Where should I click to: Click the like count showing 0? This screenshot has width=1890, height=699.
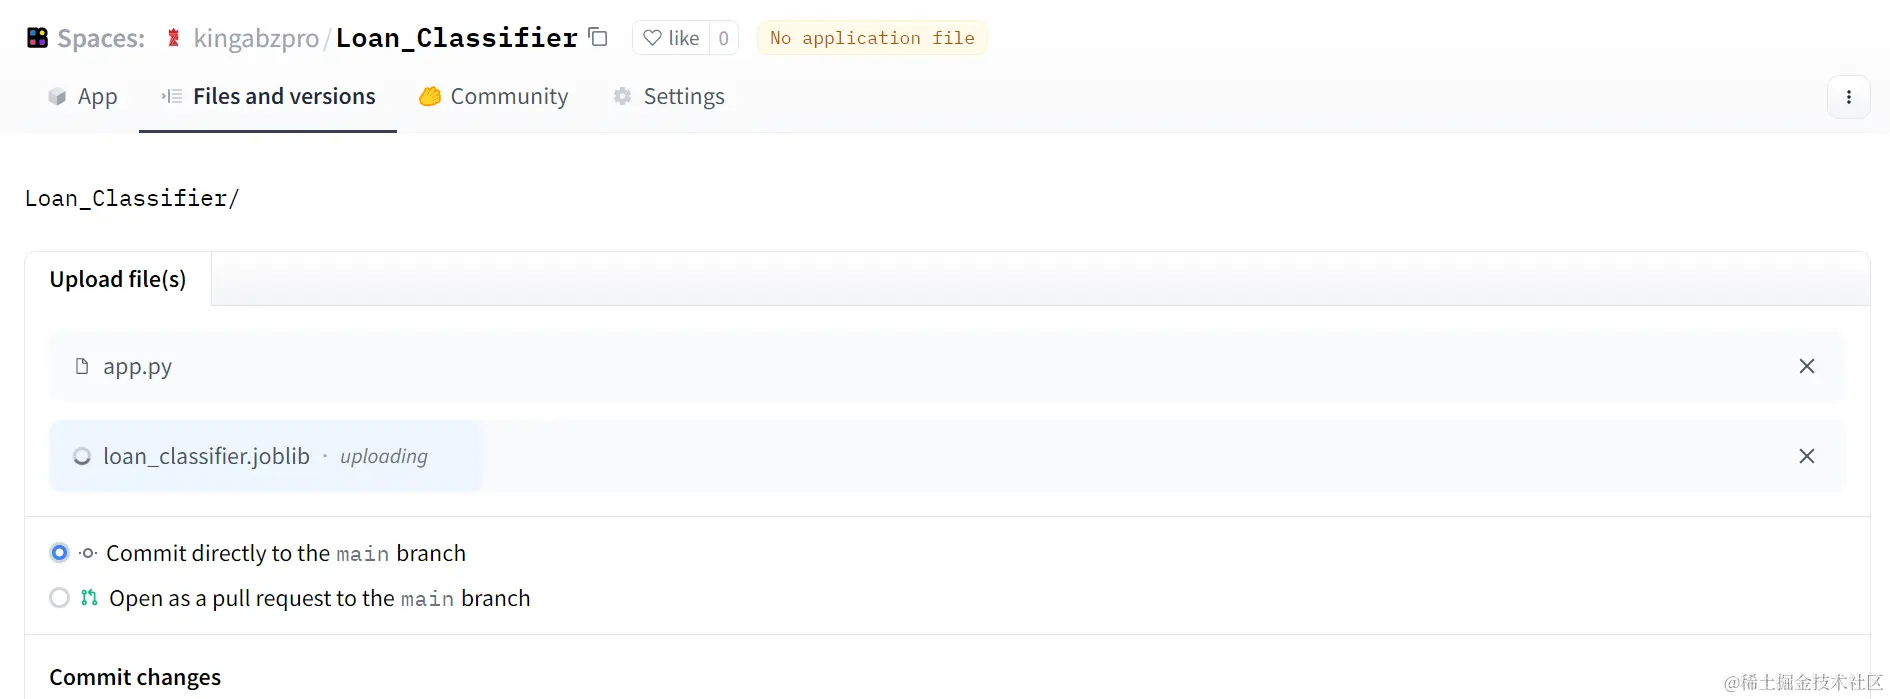point(724,38)
